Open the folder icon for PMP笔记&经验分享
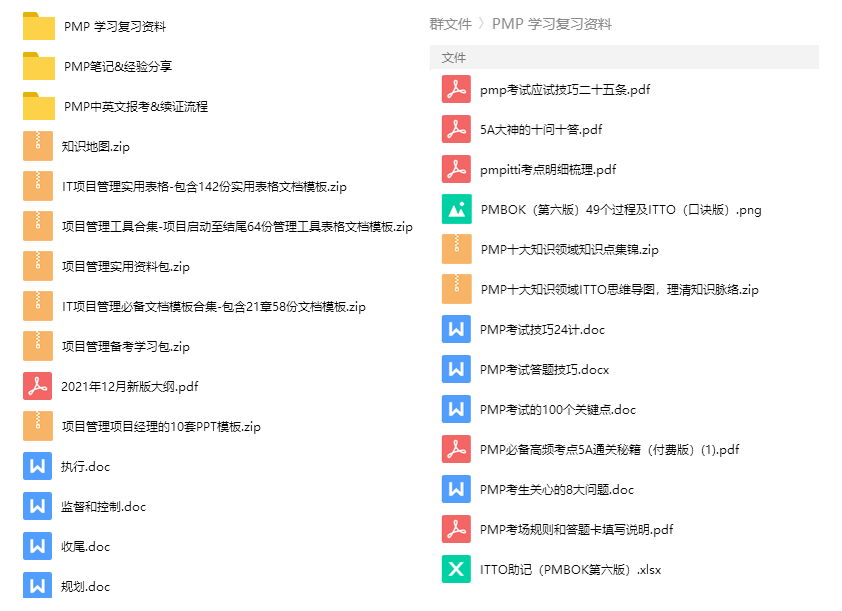The width and height of the screenshot is (842, 611). pyautogui.click(x=39, y=66)
